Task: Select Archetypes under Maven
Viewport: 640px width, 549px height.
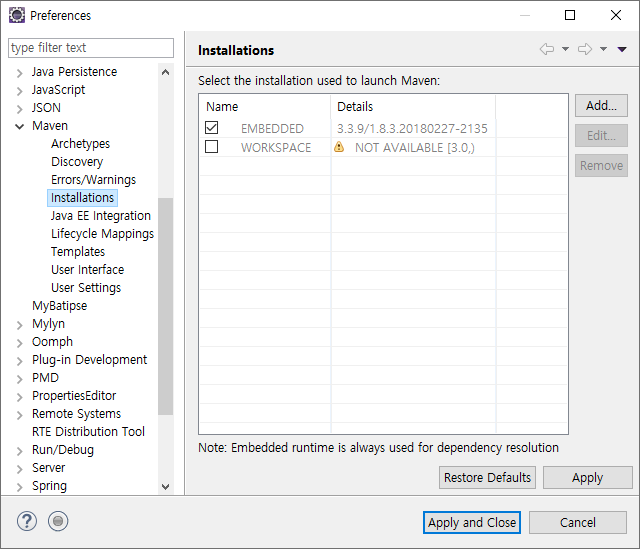Action: [80, 144]
